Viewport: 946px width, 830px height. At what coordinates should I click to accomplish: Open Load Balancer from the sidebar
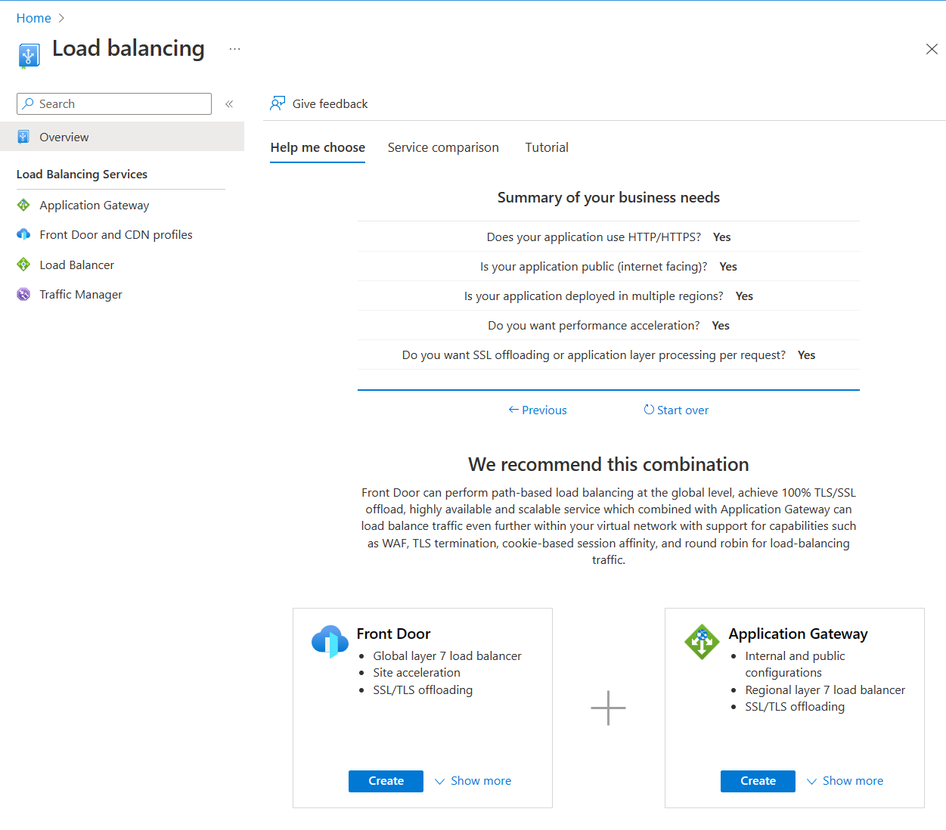(77, 265)
